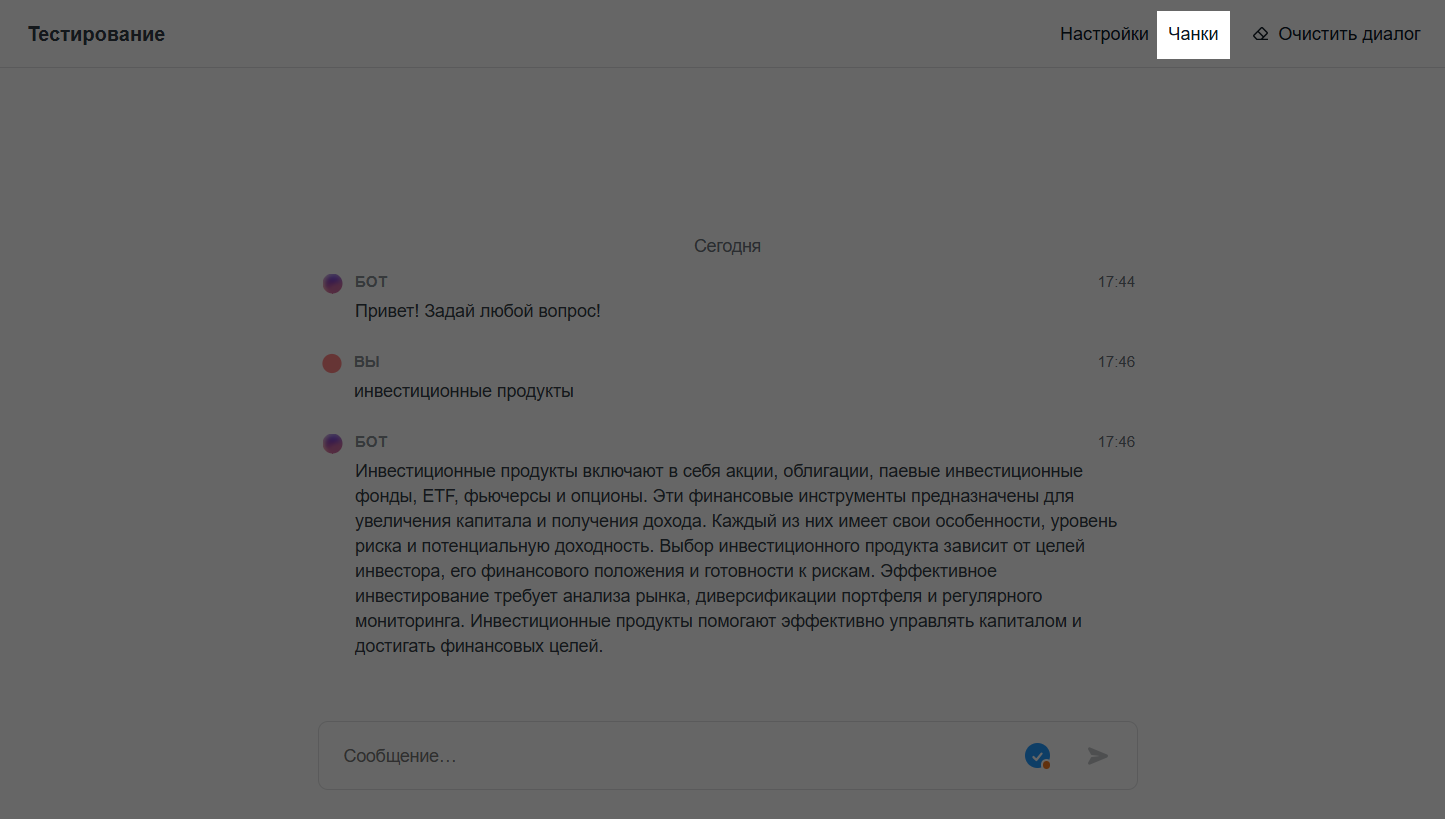Click the Тестирование page title
1445x819 pixels.
click(x=97, y=35)
